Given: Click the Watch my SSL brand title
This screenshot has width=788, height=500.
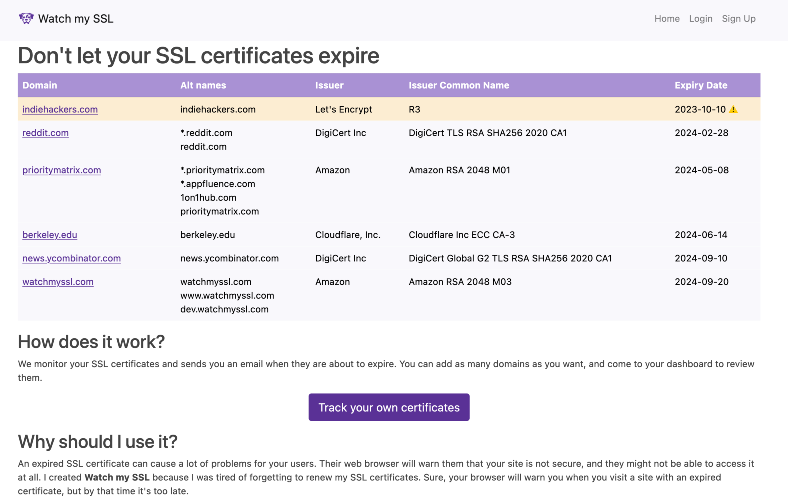Looking at the screenshot, I should click(x=76, y=19).
